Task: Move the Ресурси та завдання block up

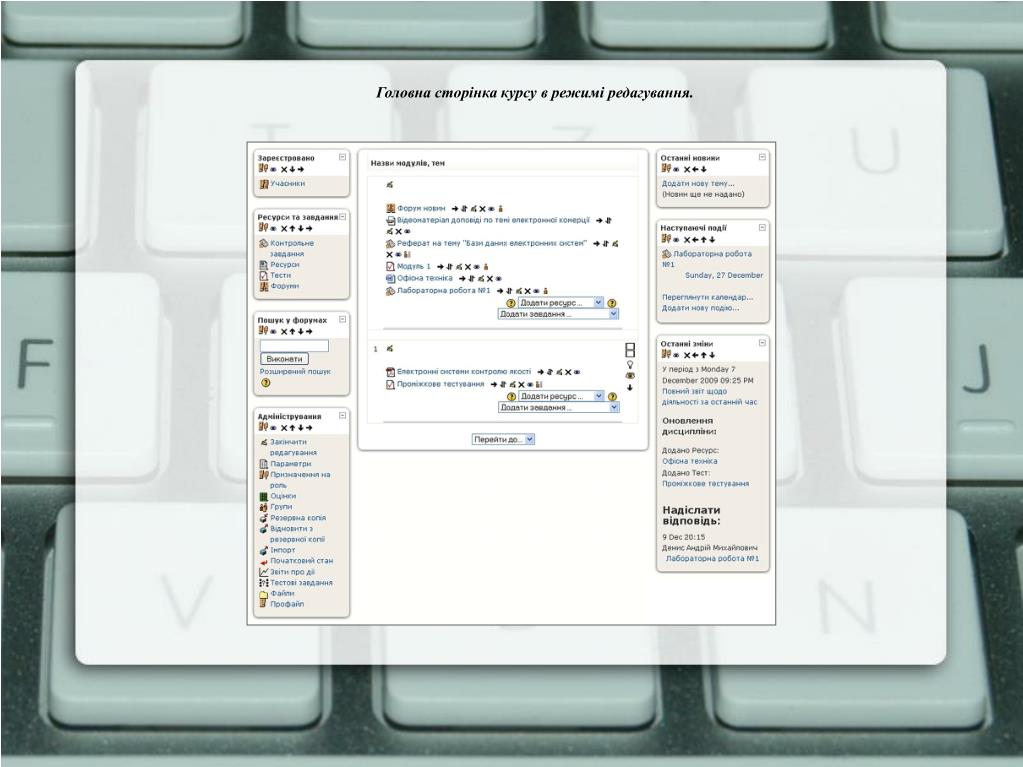Action: [292, 228]
